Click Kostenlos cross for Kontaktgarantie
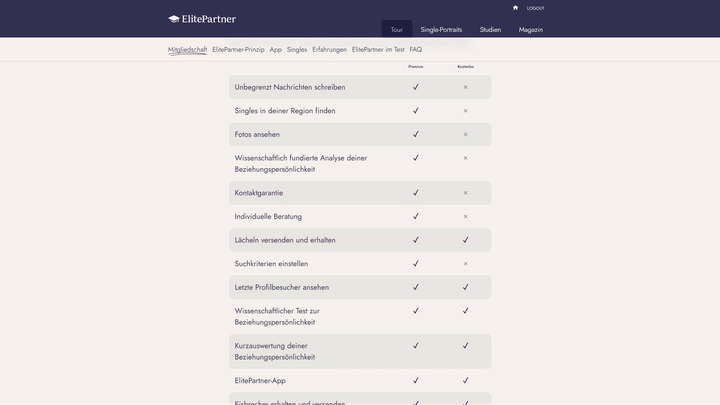The image size is (720, 405). point(466,193)
